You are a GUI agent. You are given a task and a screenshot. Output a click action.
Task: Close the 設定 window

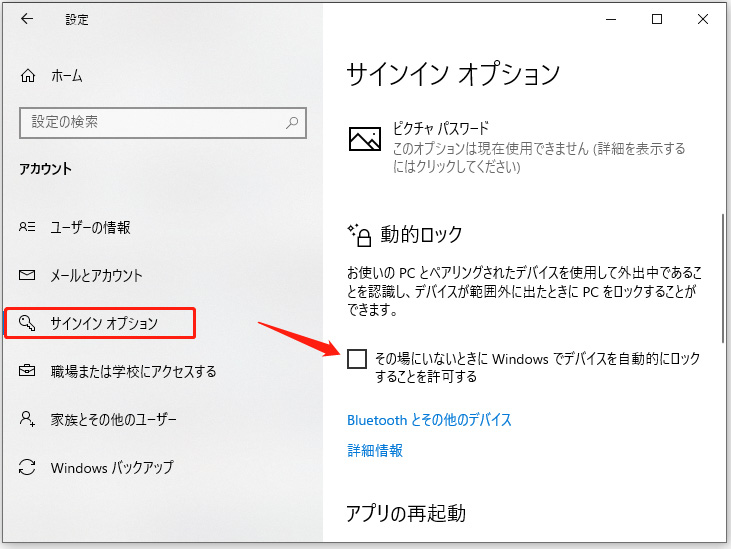click(x=703, y=19)
